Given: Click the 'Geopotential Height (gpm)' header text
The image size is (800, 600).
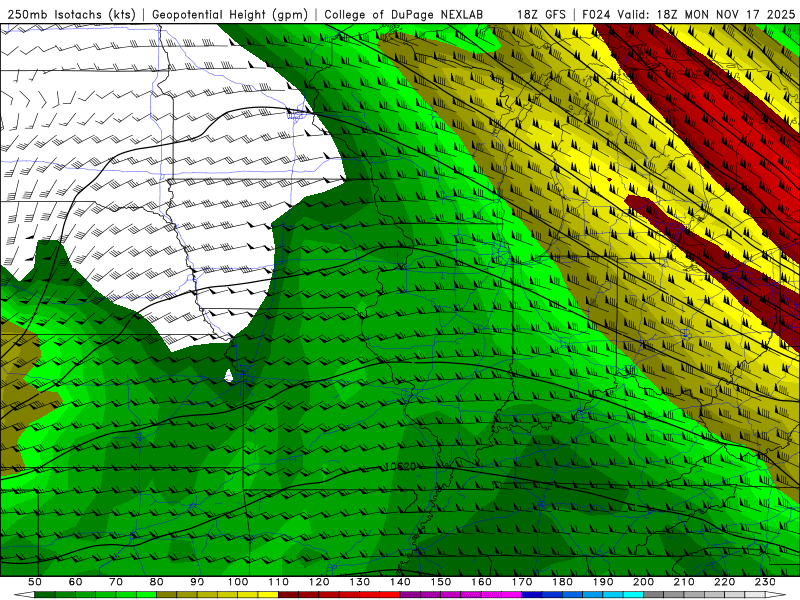Looking at the screenshot, I should pos(230,15).
